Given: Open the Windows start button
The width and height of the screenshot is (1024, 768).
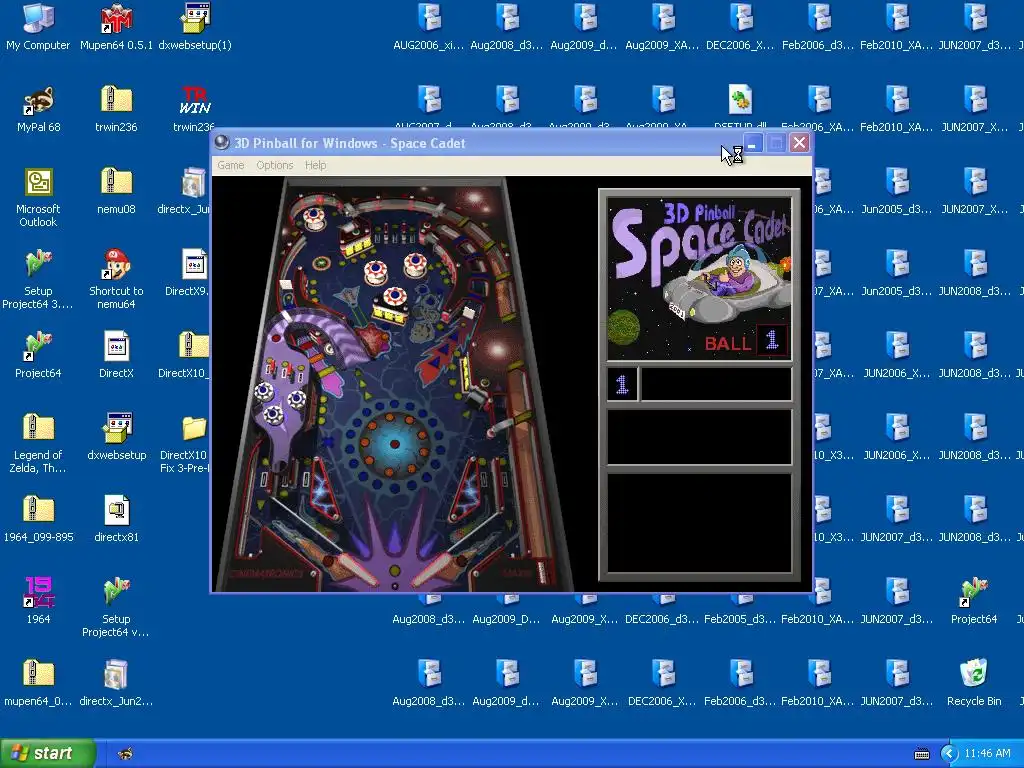Looking at the screenshot, I should tap(48, 753).
